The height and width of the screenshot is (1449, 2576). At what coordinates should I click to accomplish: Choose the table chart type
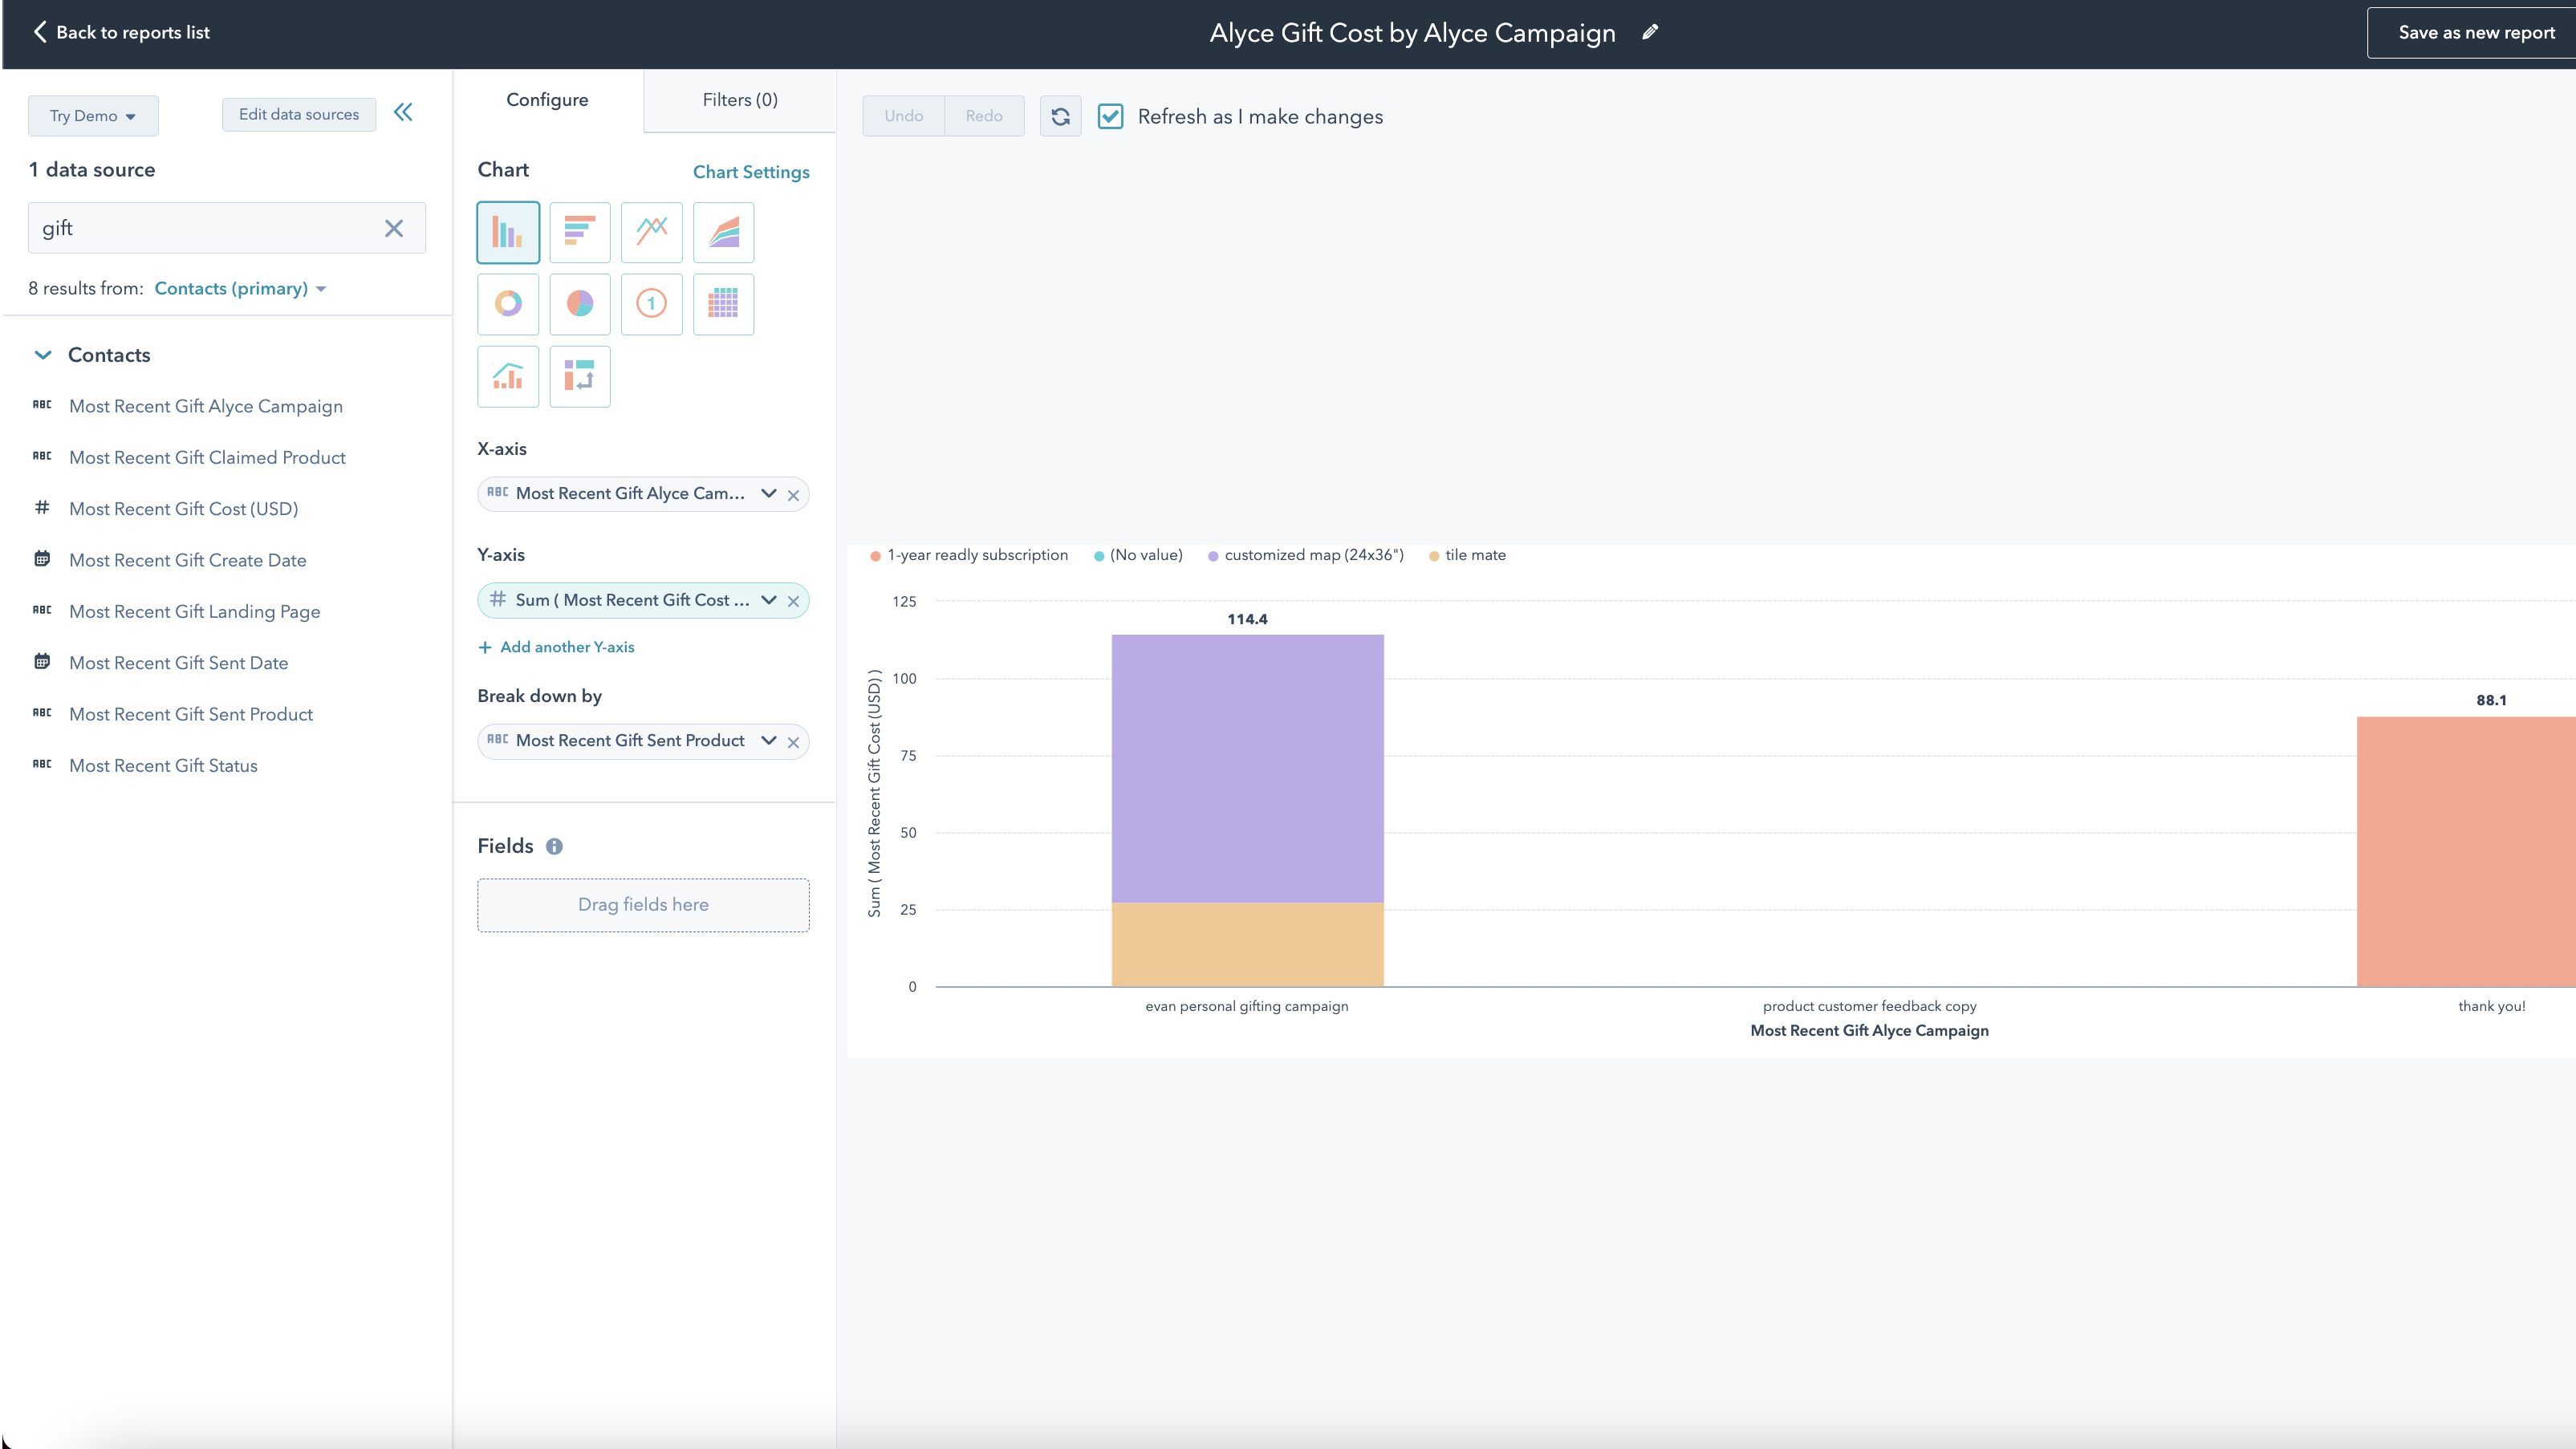pos(723,304)
